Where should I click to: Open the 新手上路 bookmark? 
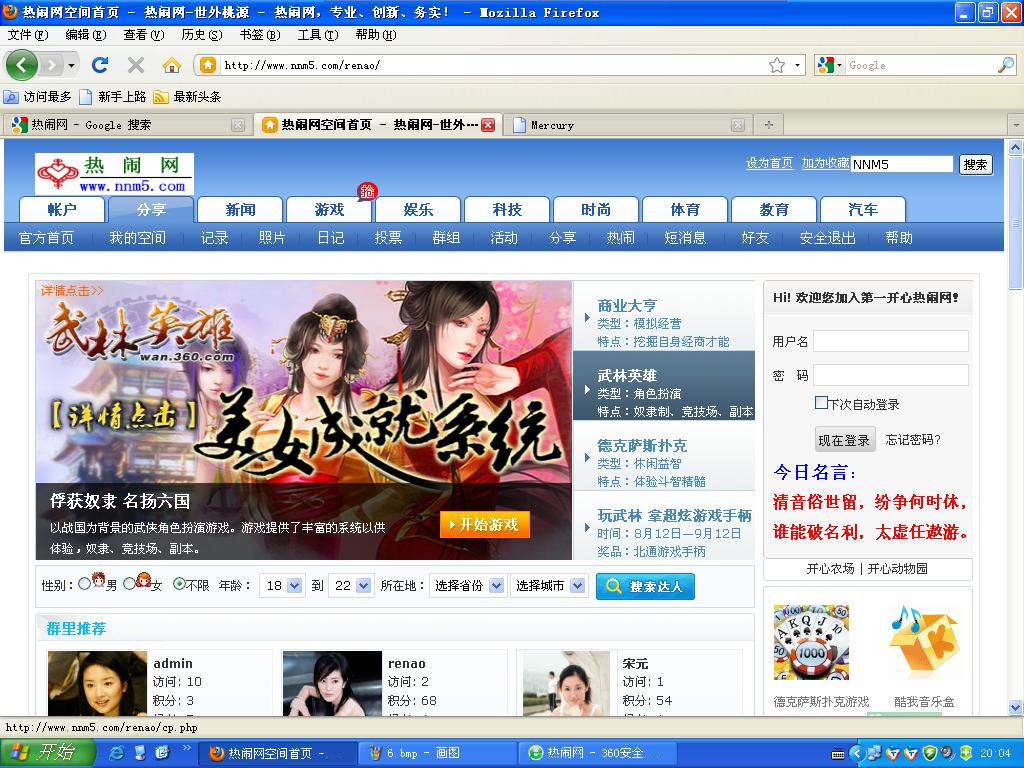tap(112, 97)
